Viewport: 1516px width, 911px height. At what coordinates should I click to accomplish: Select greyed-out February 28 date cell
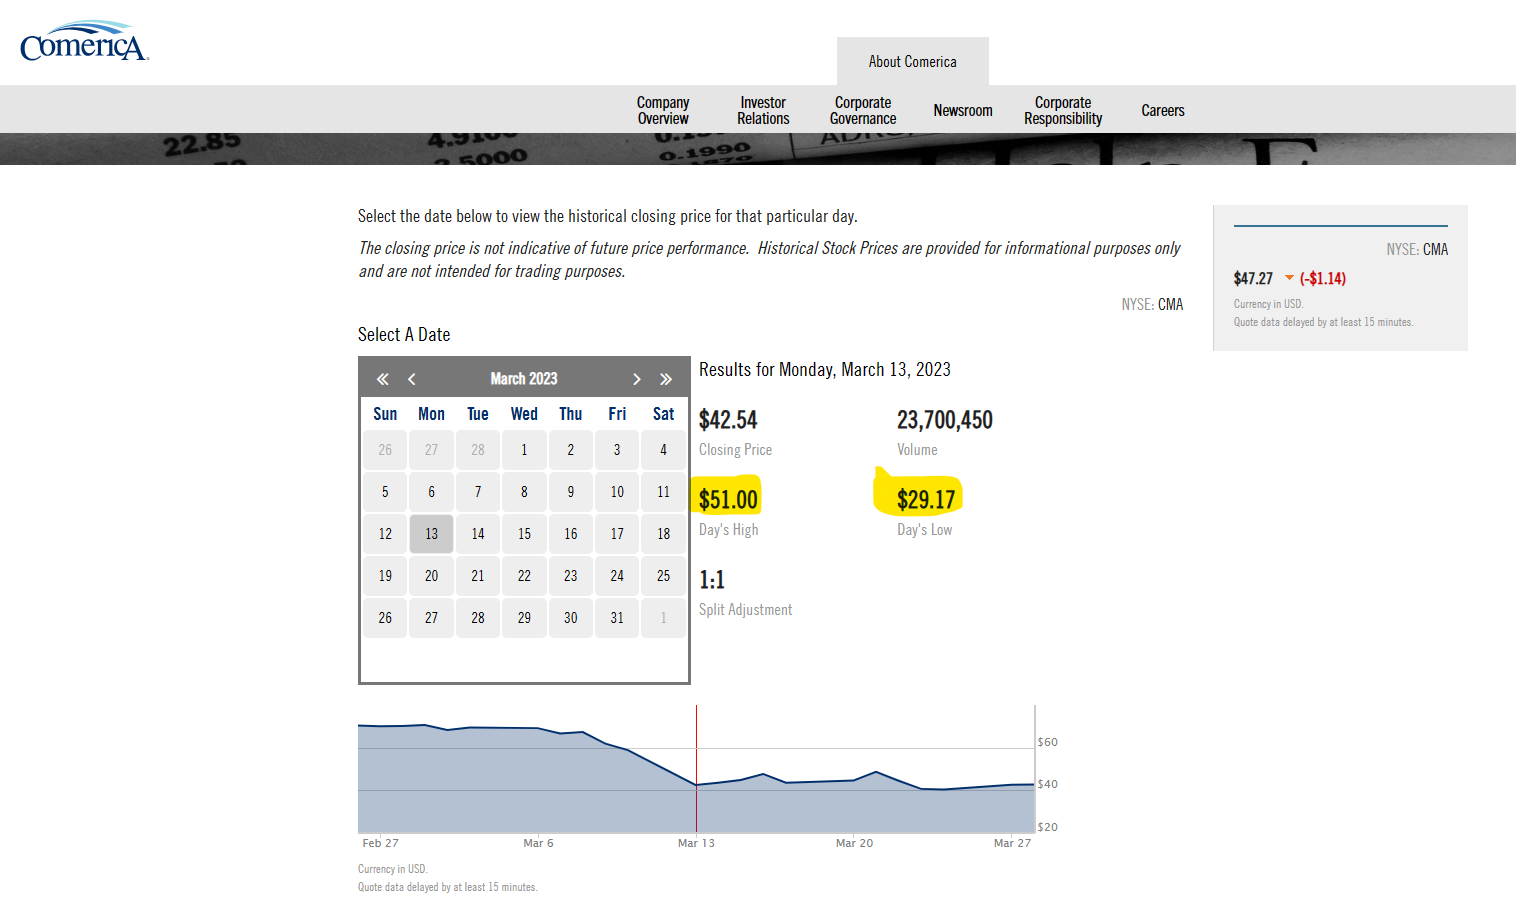(x=478, y=450)
